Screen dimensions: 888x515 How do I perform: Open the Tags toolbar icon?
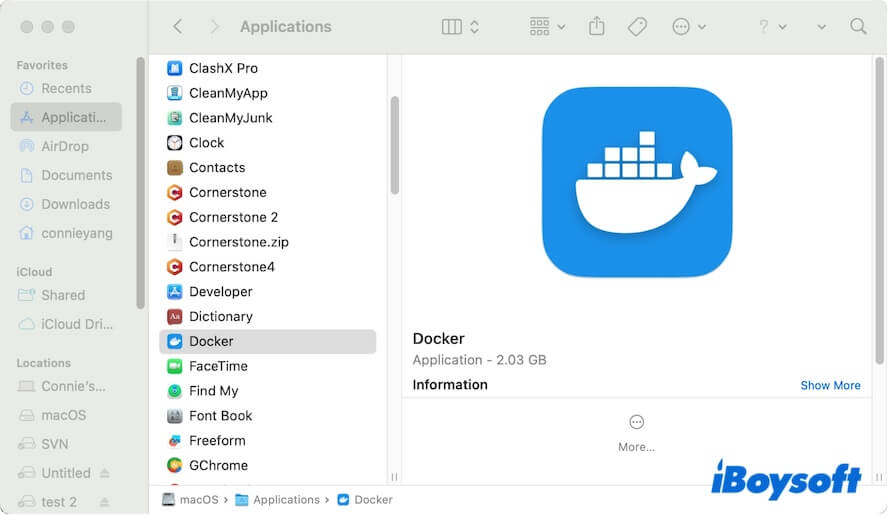[x=637, y=27]
